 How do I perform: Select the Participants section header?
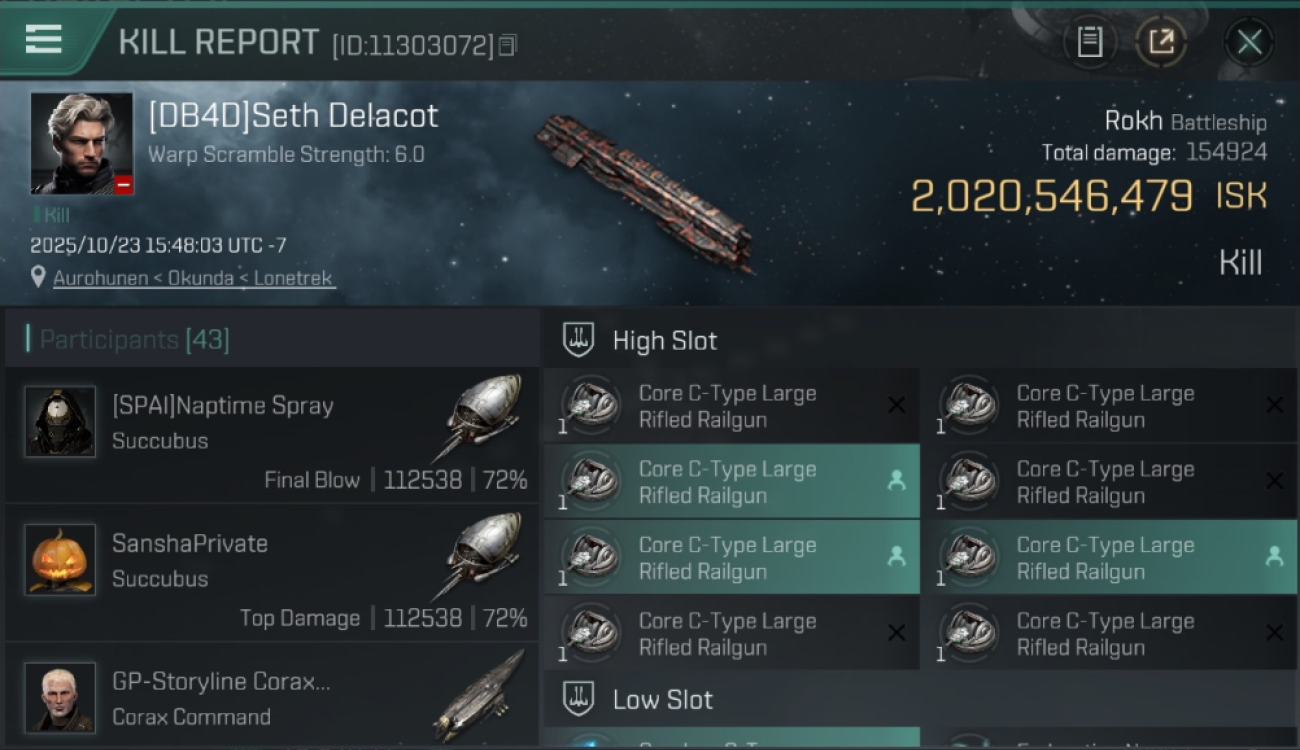coord(134,340)
